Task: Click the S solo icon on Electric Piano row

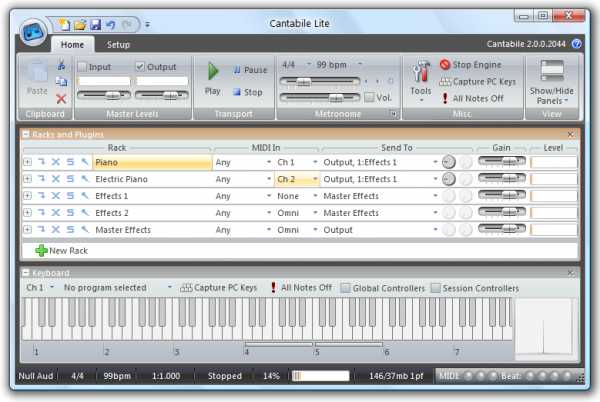Action: pyautogui.click(x=70, y=179)
